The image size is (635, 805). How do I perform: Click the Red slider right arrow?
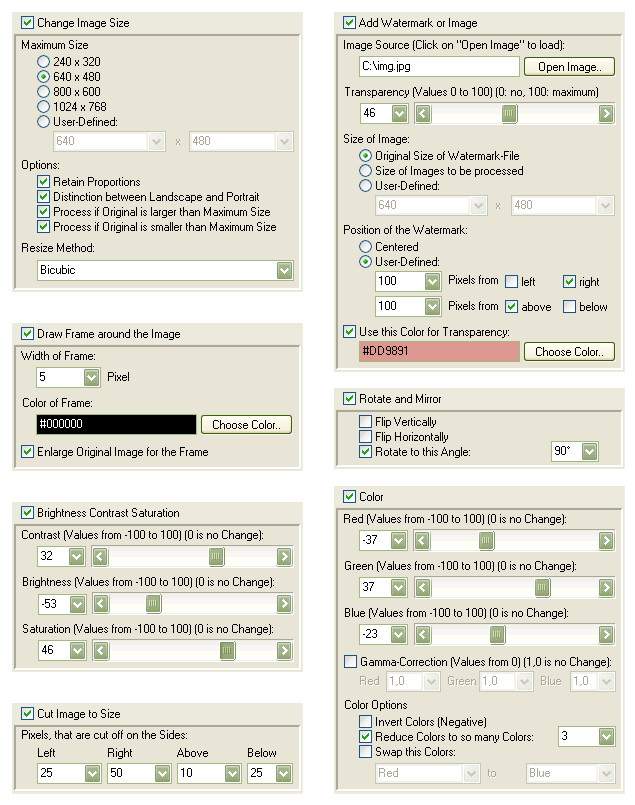pos(606,541)
